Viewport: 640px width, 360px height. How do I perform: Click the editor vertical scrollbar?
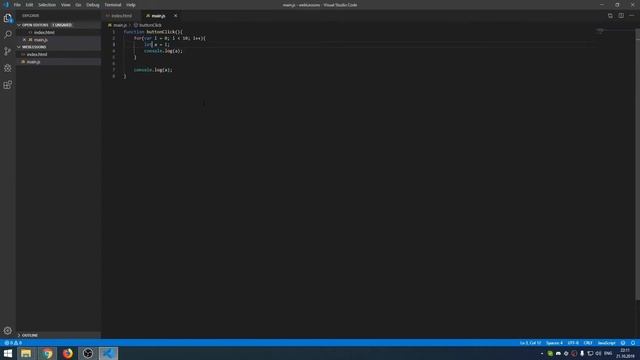pyautogui.click(x=638, y=163)
